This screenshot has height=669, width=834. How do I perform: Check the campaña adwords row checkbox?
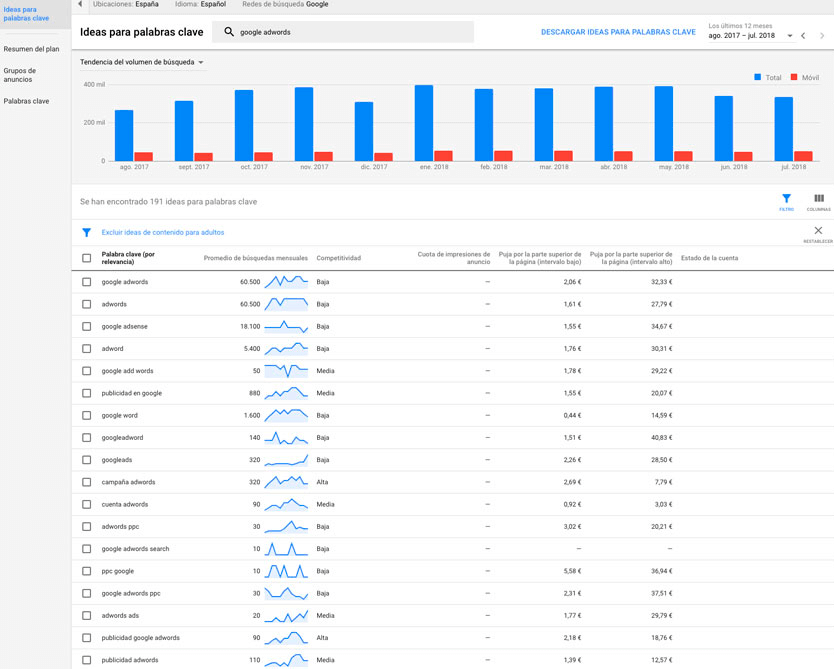tap(87, 482)
